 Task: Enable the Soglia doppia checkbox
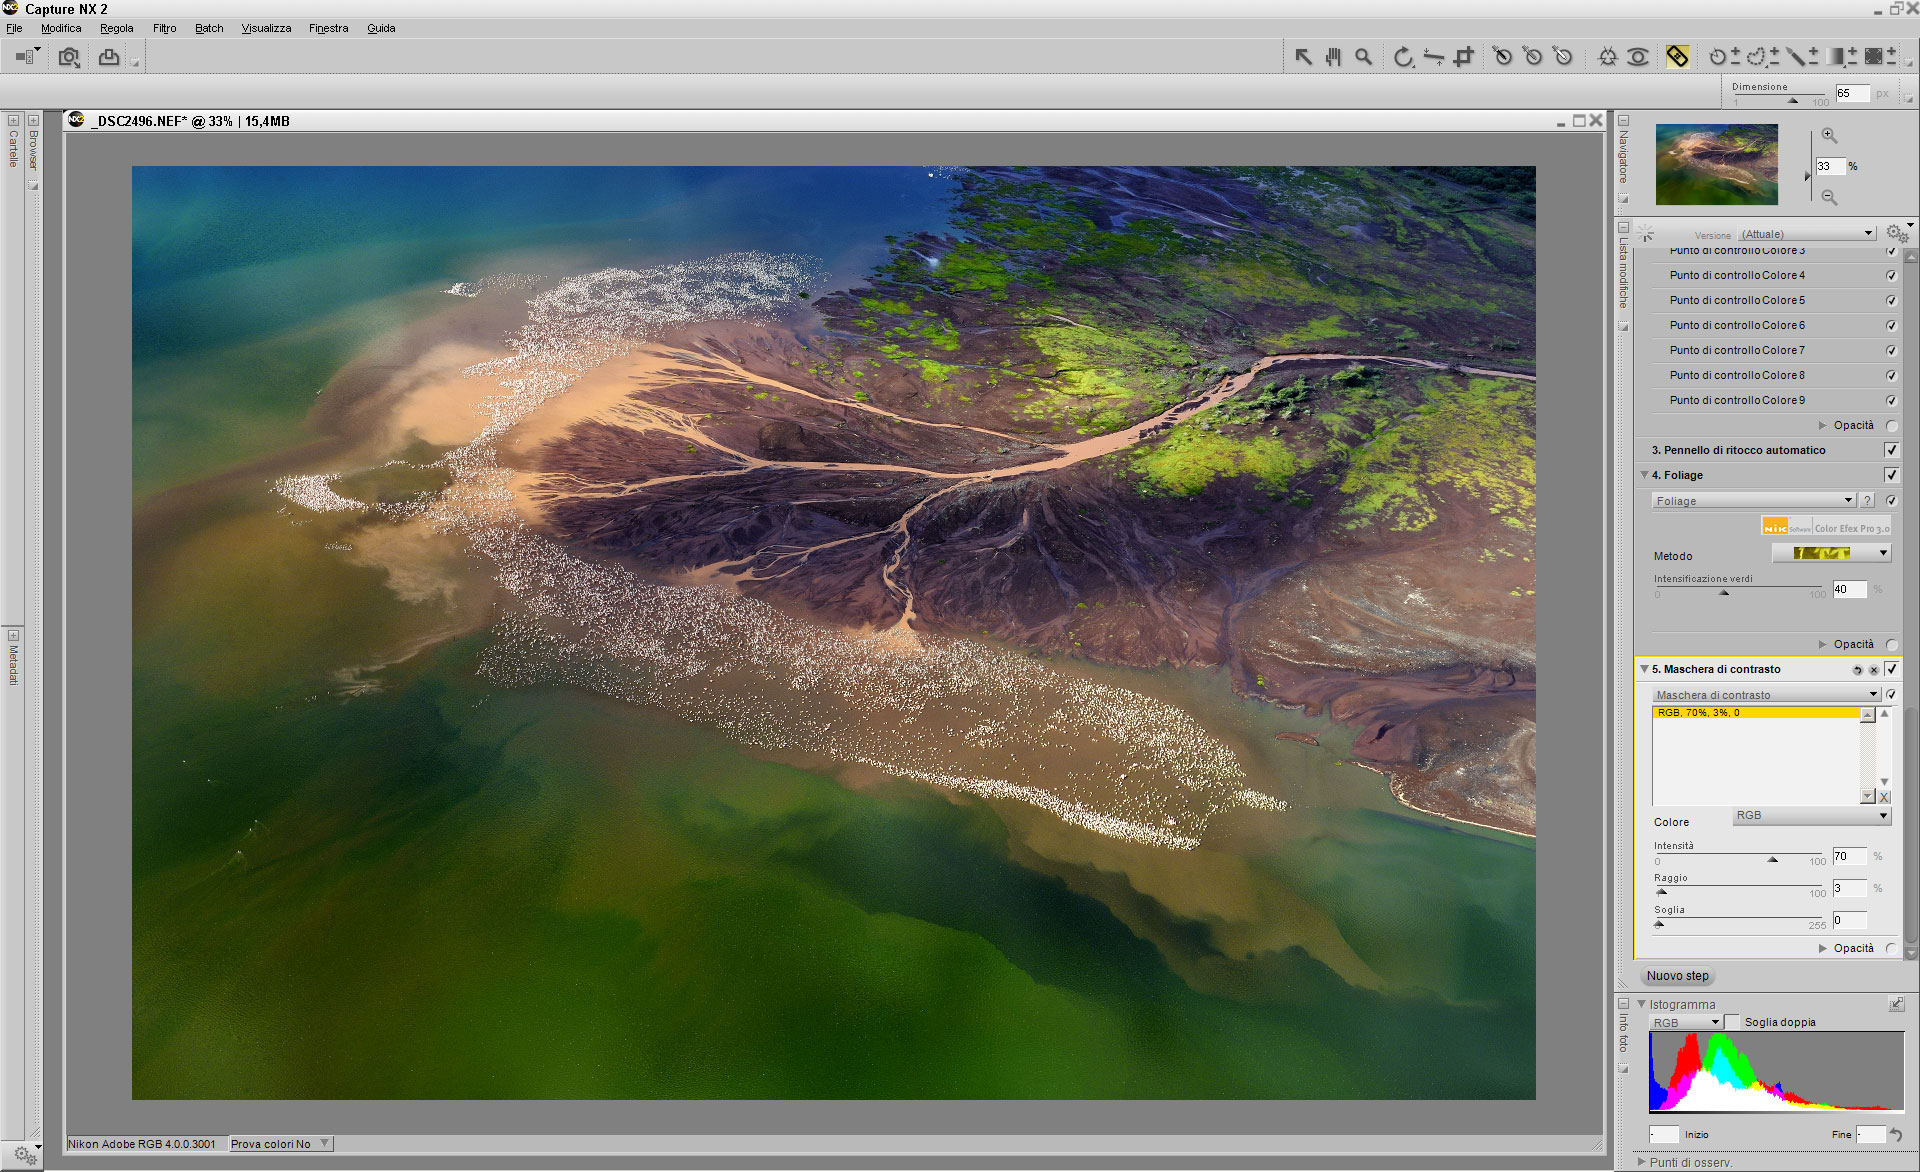[1733, 1022]
